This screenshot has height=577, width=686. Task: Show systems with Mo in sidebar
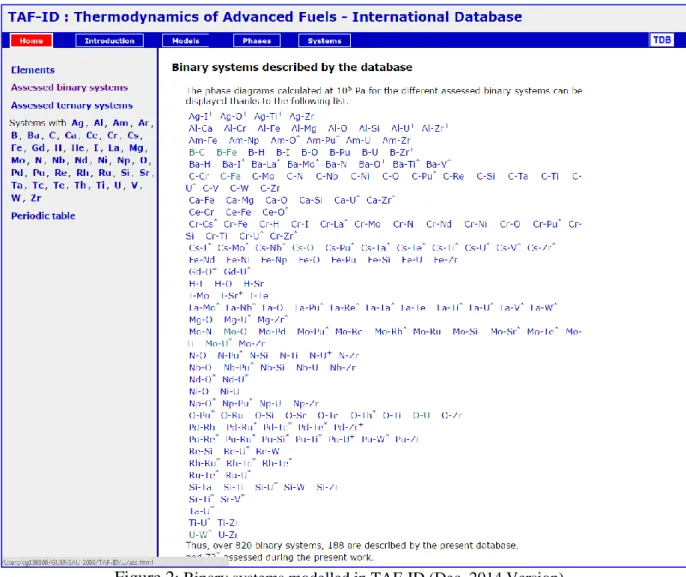click(x=18, y=160)
